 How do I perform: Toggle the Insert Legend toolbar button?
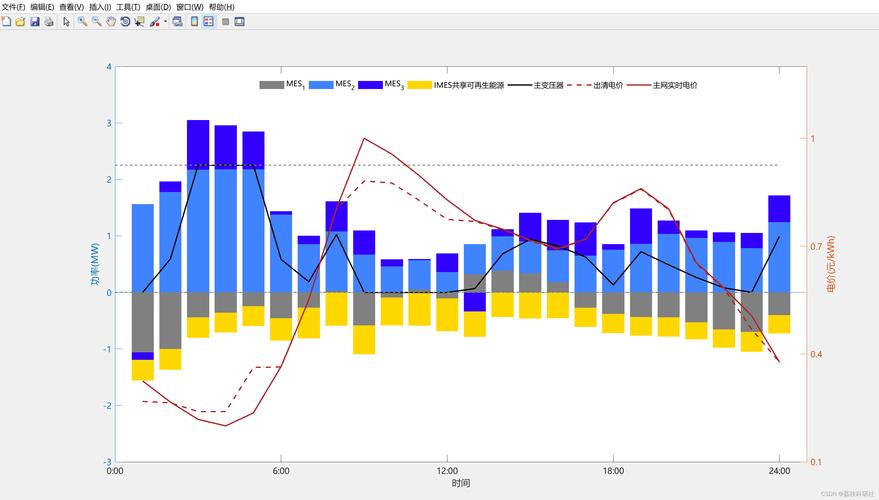click(208, 21)
